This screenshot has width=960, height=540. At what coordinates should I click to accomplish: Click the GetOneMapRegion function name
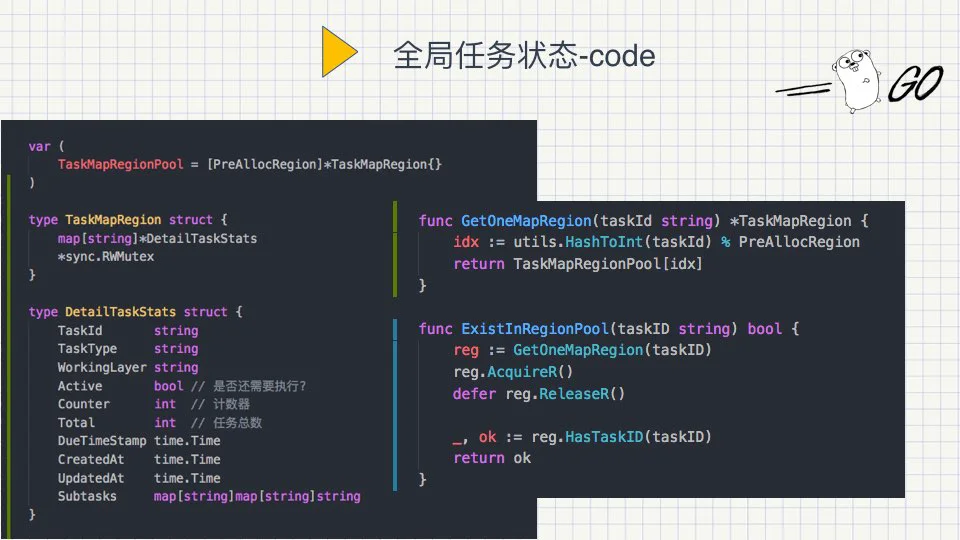coord(527,221)
